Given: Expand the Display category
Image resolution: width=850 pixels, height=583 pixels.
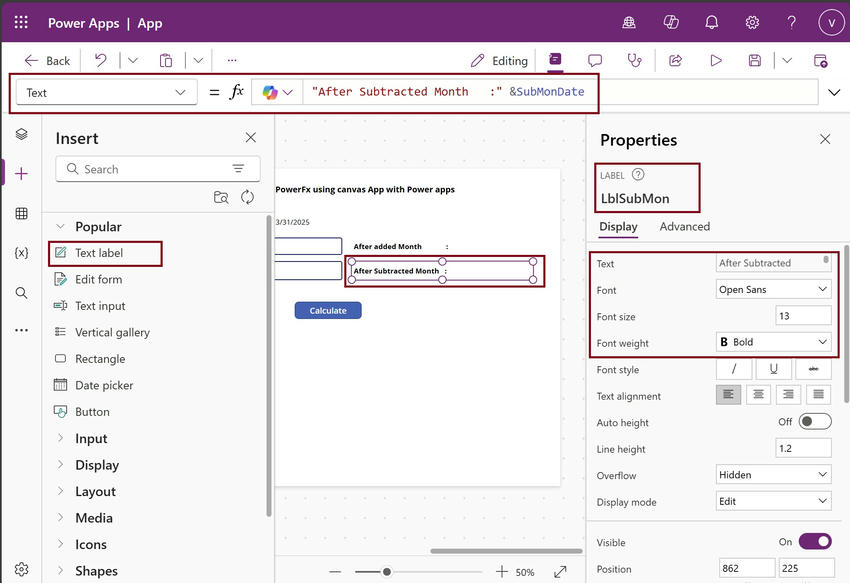Looking at the screenshot, I should (x=61, y=465).
